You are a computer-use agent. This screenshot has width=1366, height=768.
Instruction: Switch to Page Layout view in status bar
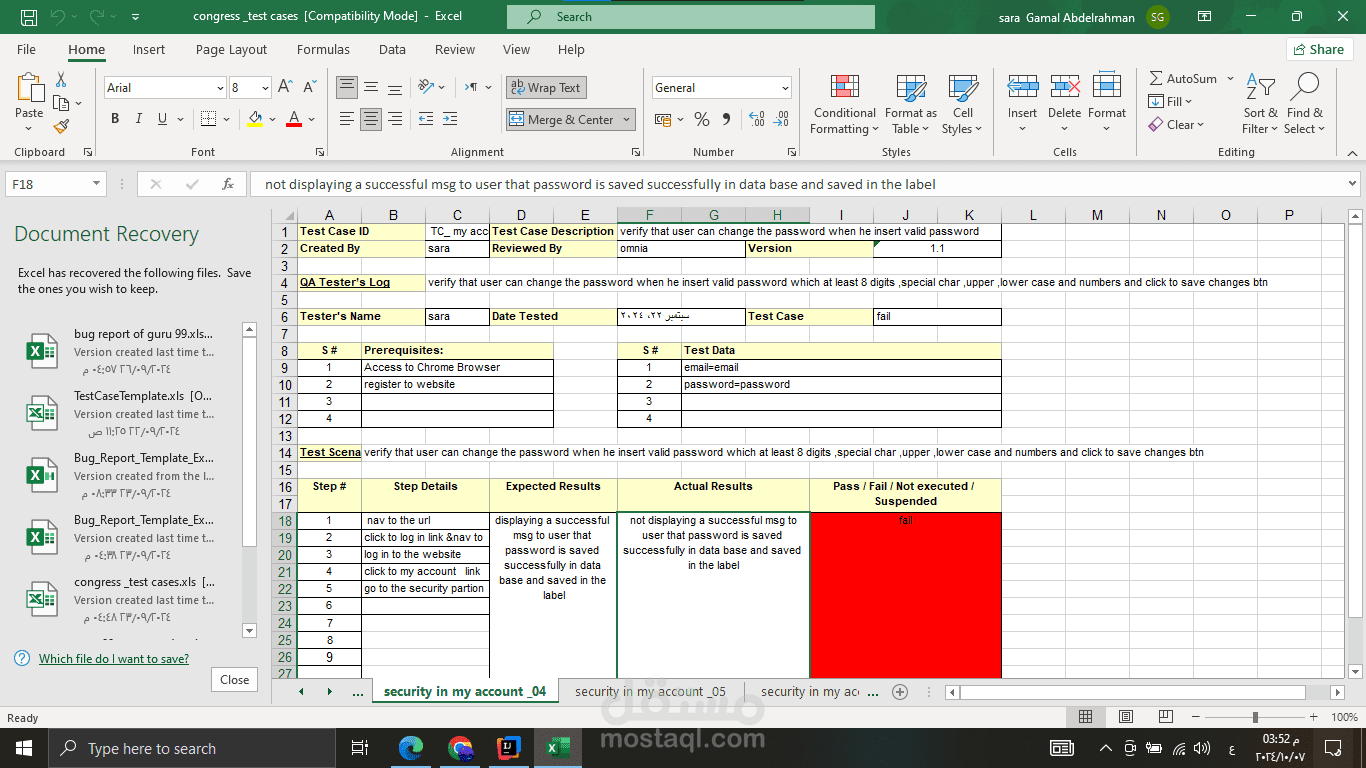[1126, 717]
